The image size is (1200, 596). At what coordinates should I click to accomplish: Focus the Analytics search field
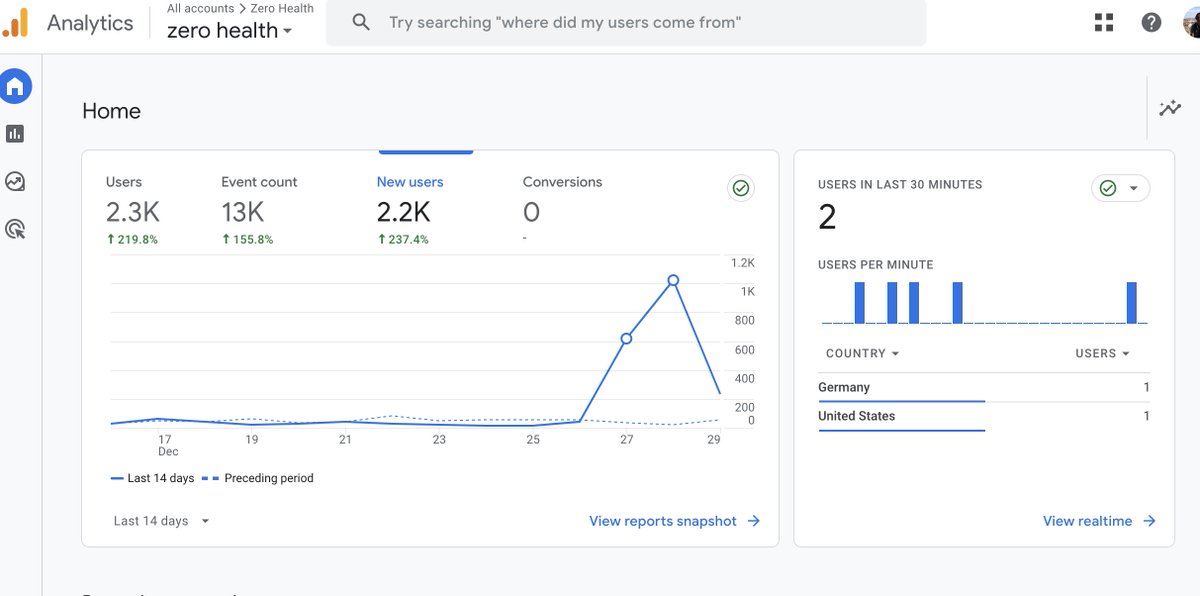tap(626, 22)
